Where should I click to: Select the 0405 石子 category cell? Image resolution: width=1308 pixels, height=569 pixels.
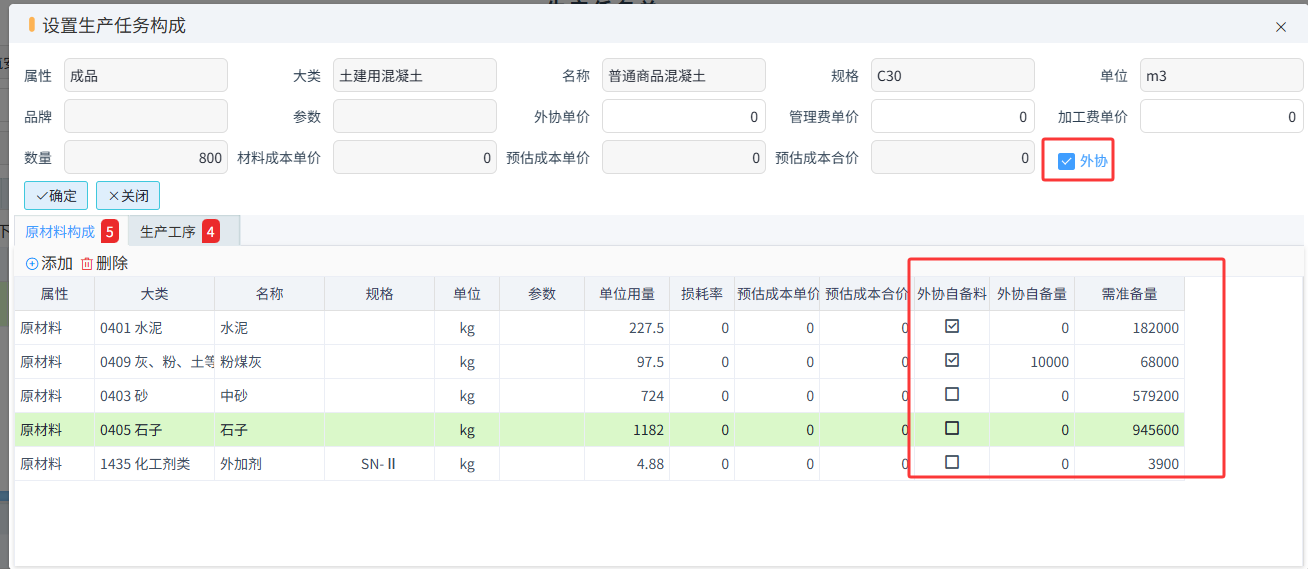pyautogui.click(x=154, y=430)
